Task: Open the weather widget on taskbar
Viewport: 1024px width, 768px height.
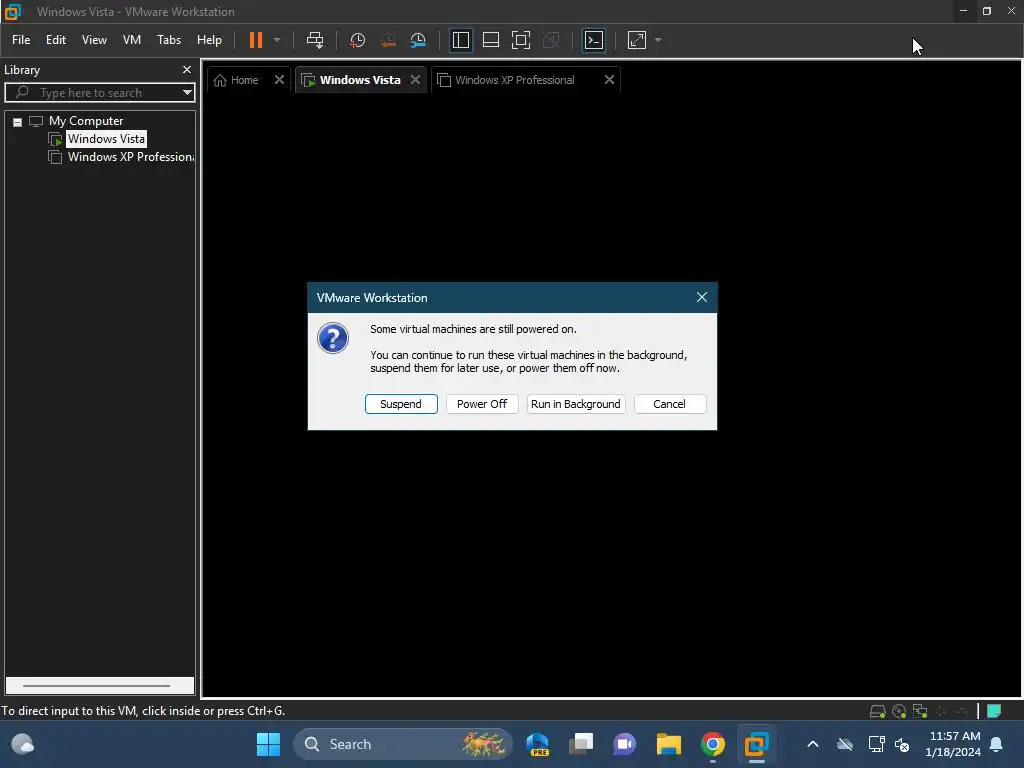Action: pos(23,744)
